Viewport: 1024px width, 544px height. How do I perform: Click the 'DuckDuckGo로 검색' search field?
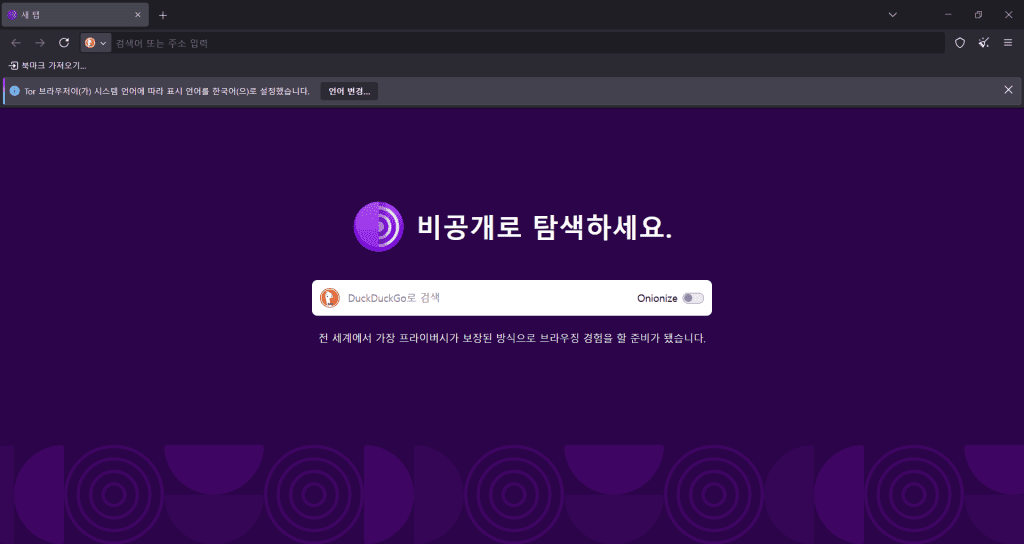pos(480,298)
